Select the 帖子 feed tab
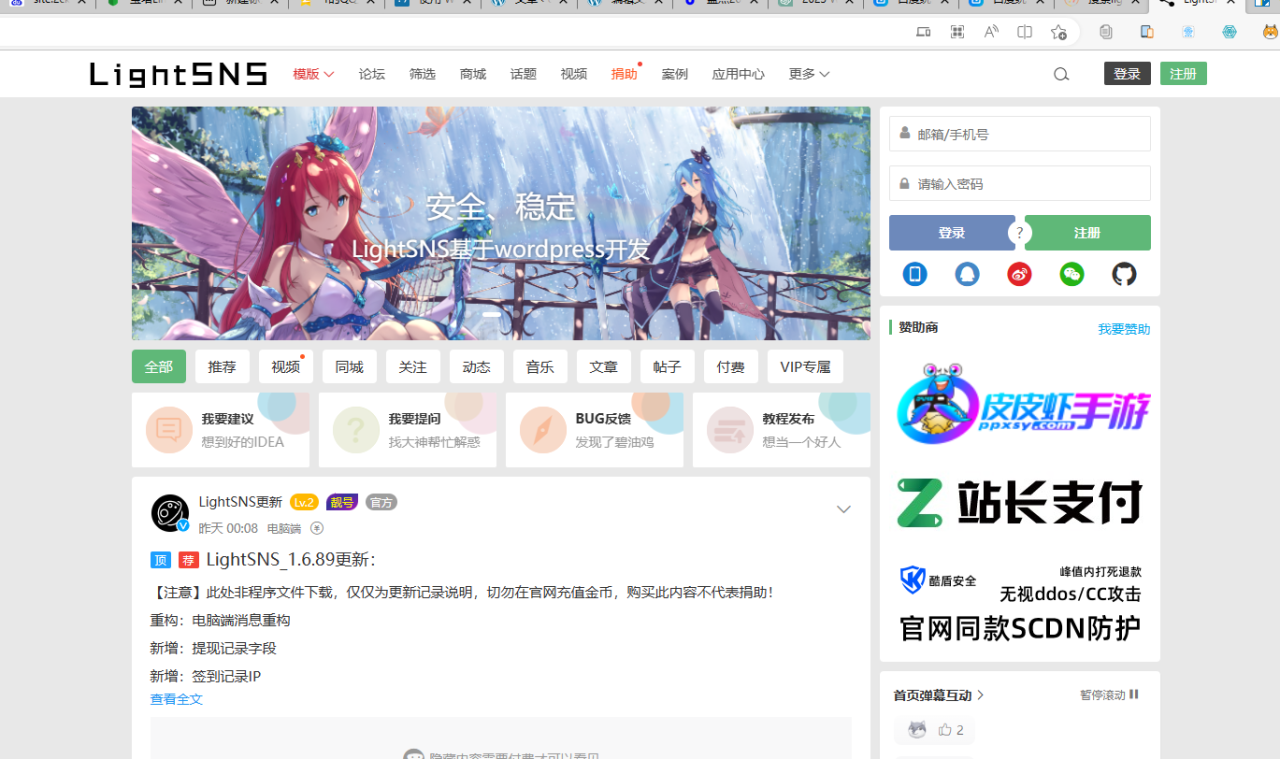The height and width of the screenshot is (759, 1280). [x=667, y=366]
